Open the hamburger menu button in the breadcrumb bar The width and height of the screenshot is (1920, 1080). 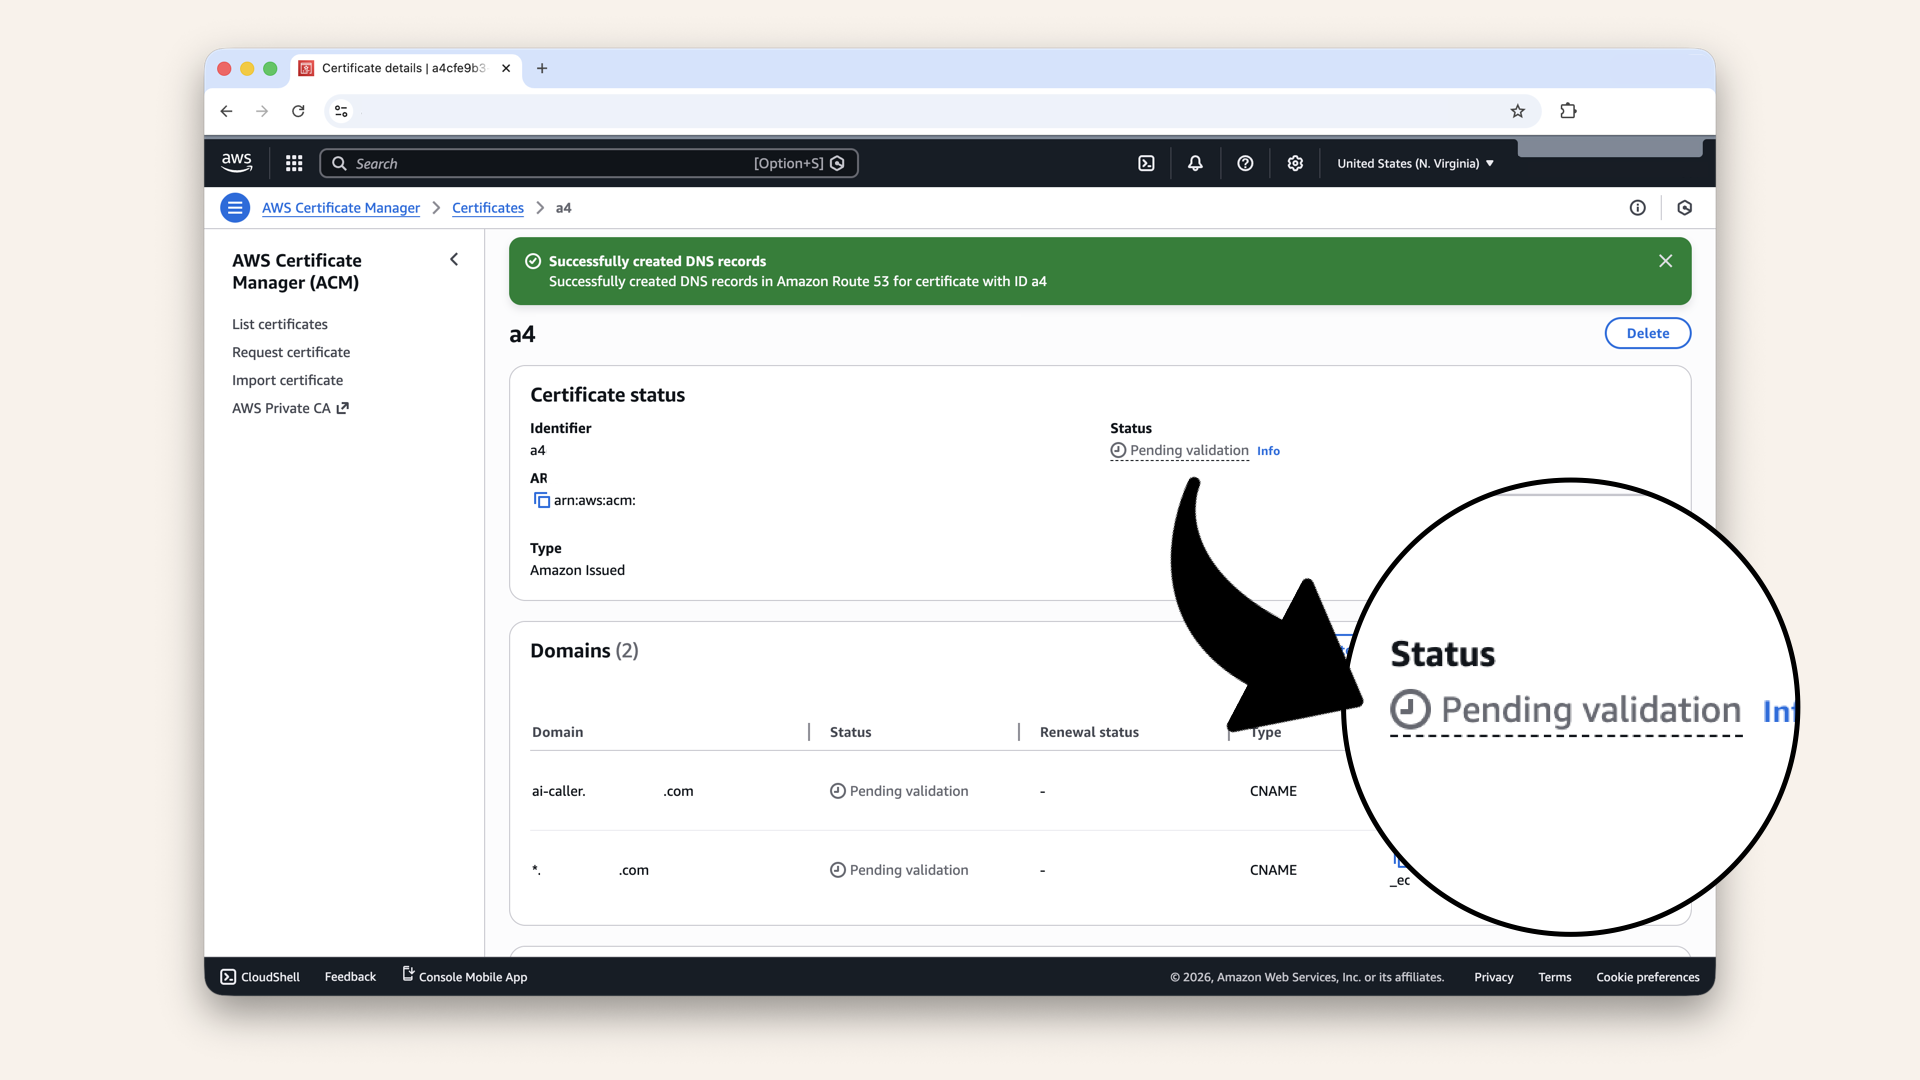point(235,208)
